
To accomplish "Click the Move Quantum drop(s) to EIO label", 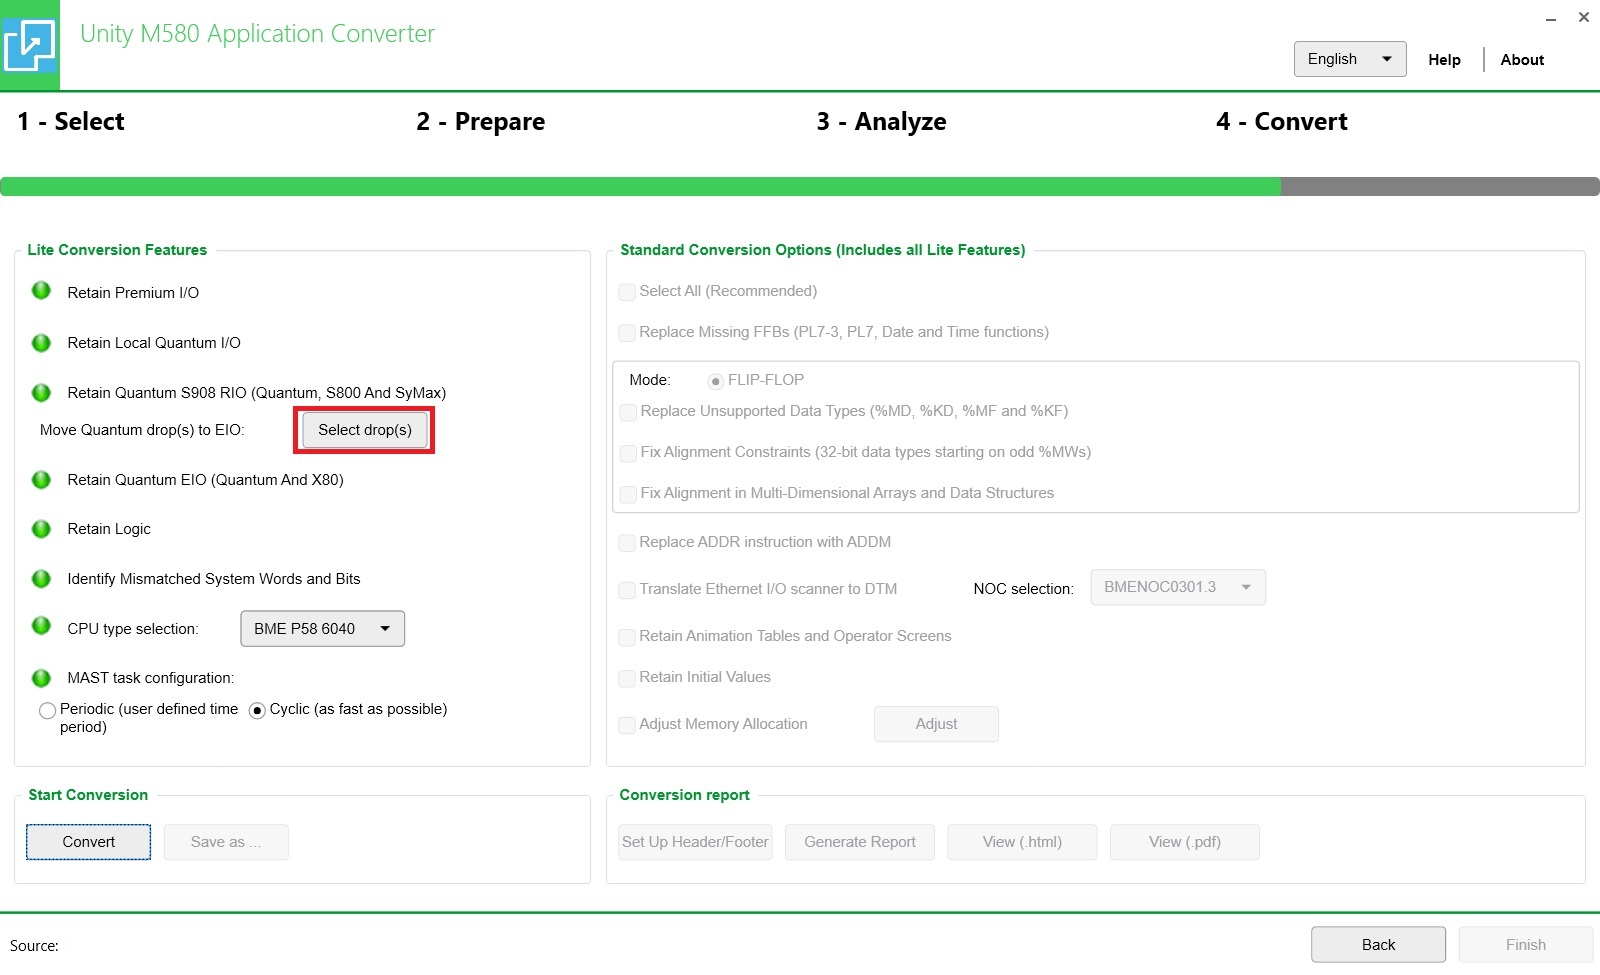I will tap(142, 430).
